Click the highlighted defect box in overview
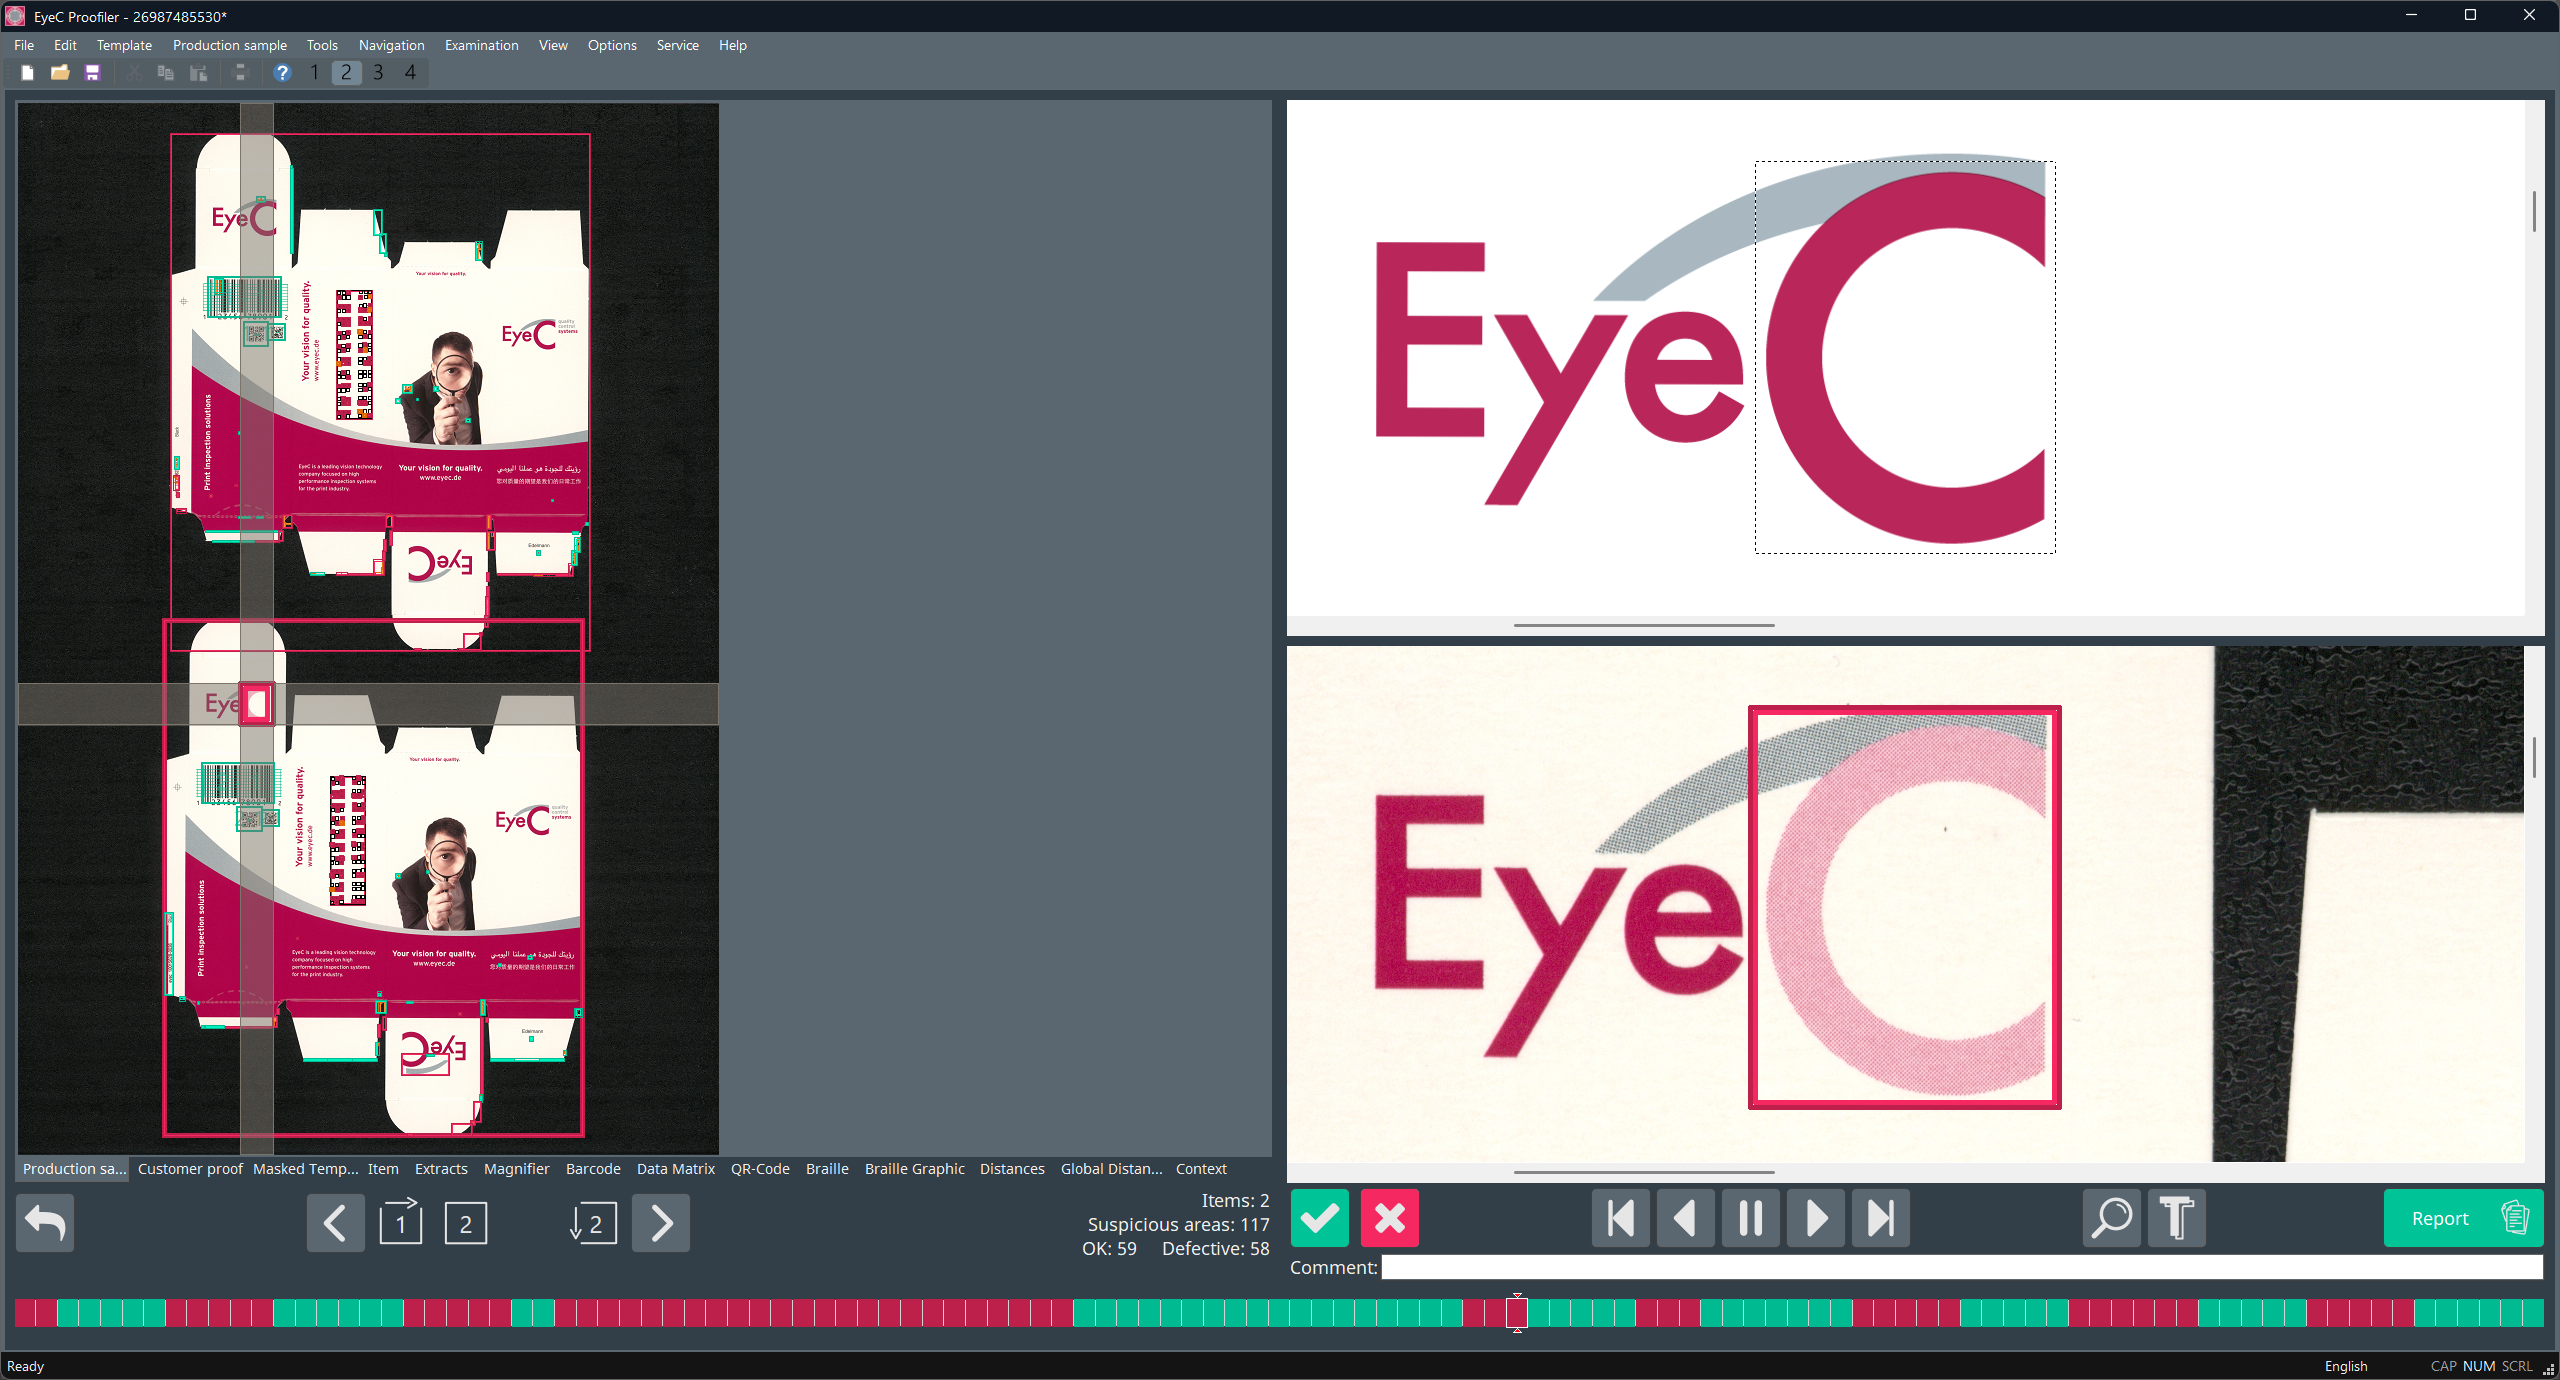This screenshot has height=1380, width=2560. (x=257, y=704)
